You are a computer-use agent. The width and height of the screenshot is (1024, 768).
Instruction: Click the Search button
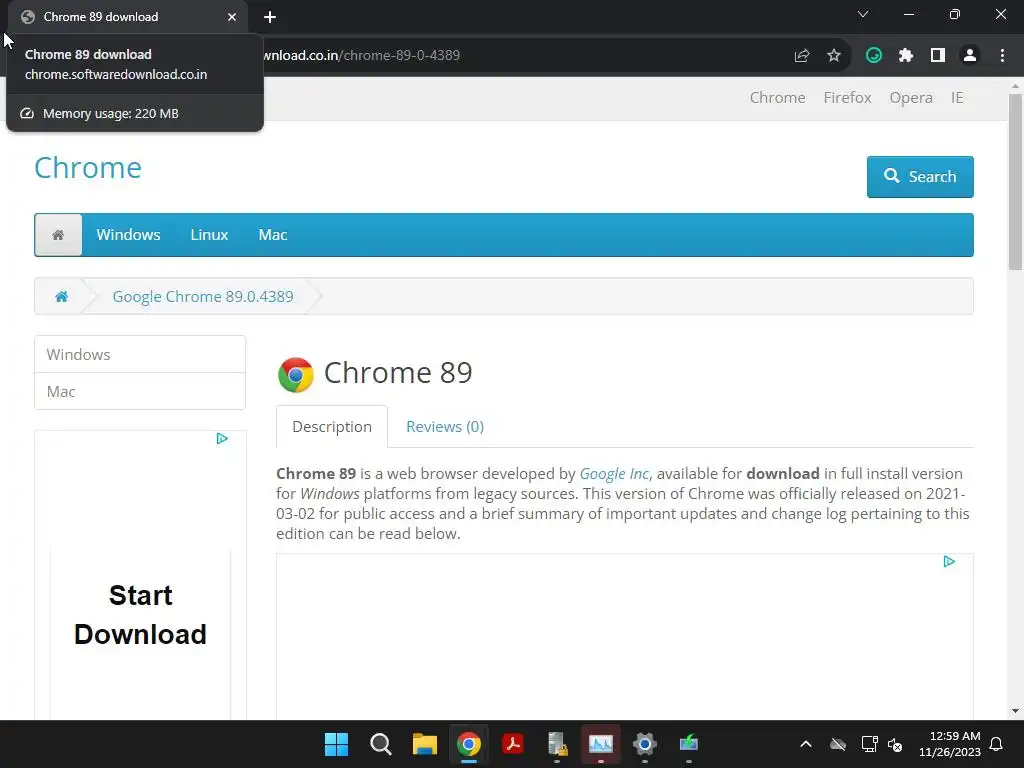920,176
